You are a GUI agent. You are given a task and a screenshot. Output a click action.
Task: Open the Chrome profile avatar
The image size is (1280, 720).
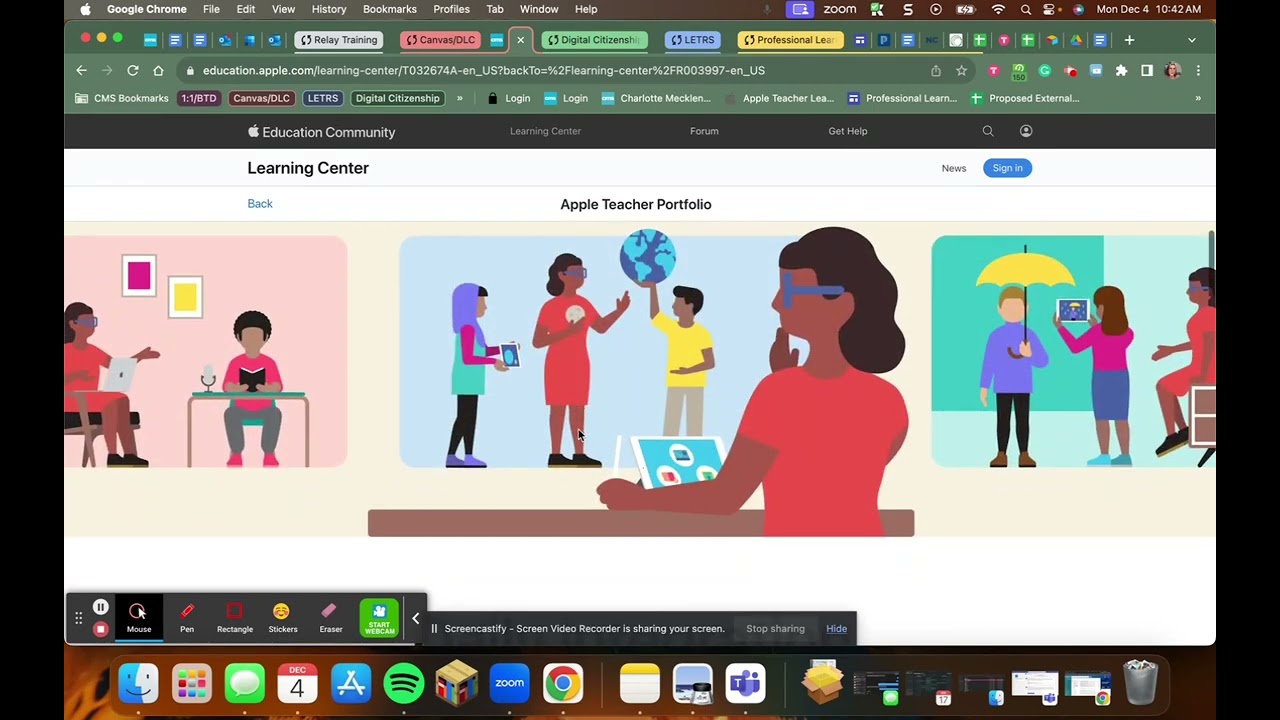click(x=1173, y=71)
